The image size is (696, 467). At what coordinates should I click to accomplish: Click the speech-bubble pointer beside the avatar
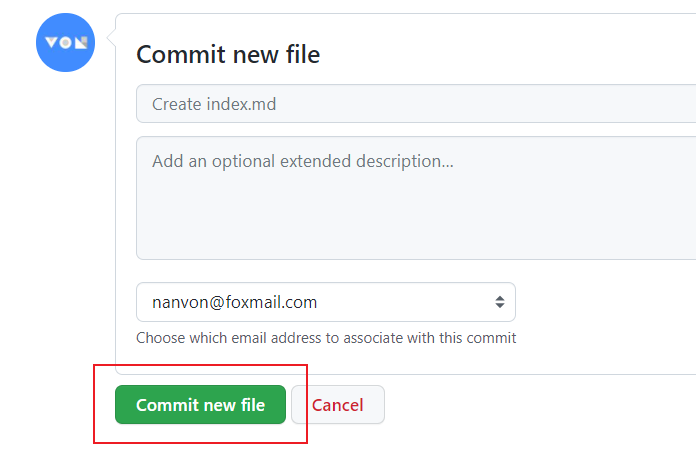111,37
